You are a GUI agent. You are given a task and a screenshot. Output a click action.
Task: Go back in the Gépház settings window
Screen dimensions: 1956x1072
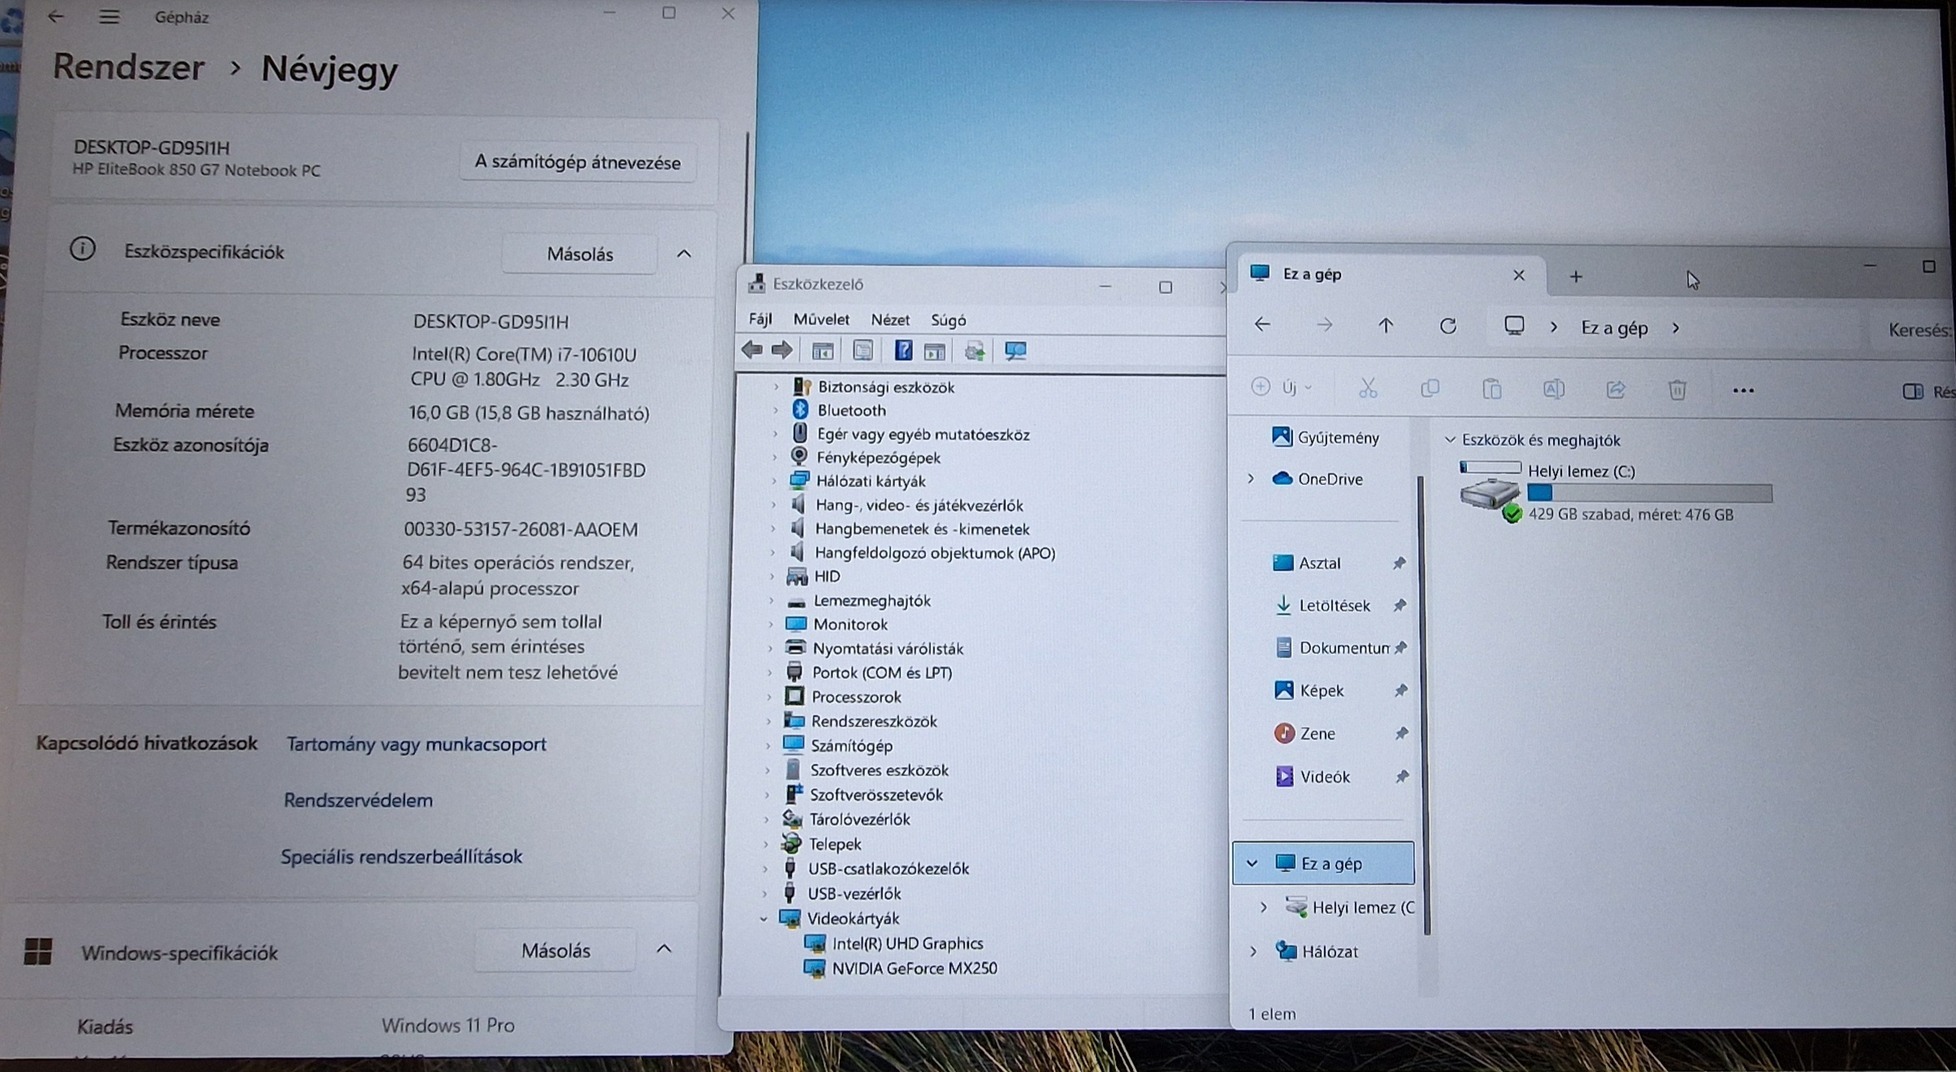coord(55,16)
